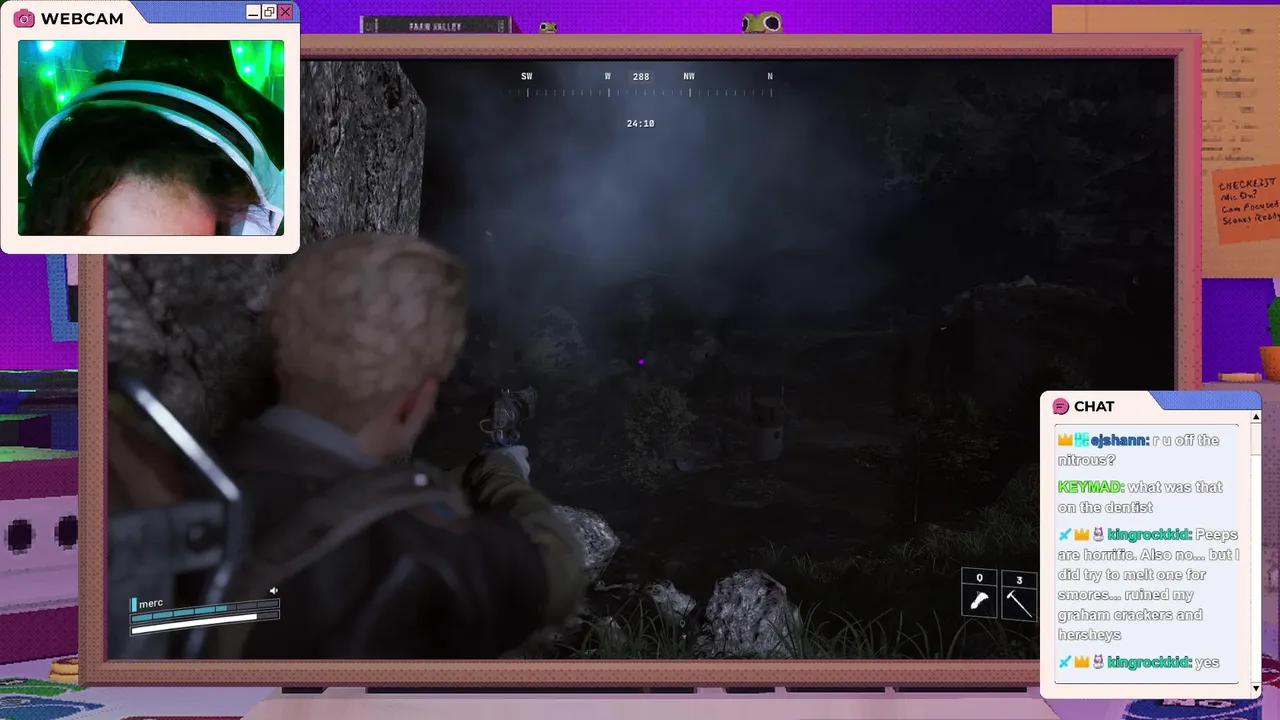Click the speaker icon above merc's bars
This screenshot has height=720, width=1280.
pyautogui.click(x=273, y=591)
